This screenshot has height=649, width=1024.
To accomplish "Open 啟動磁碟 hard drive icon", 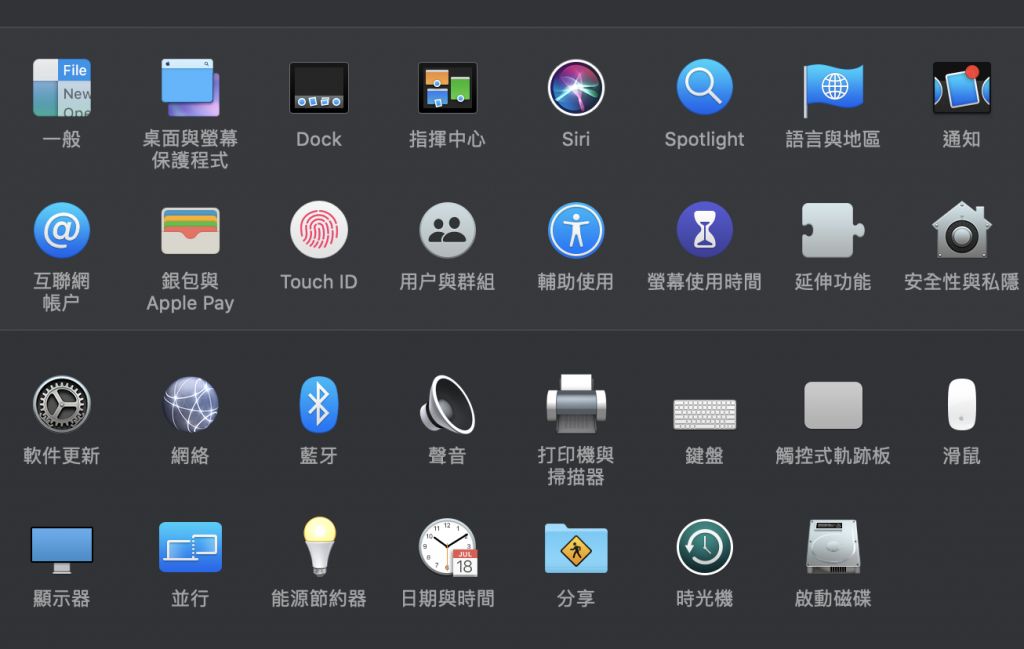I will click(x=833, y=546).
